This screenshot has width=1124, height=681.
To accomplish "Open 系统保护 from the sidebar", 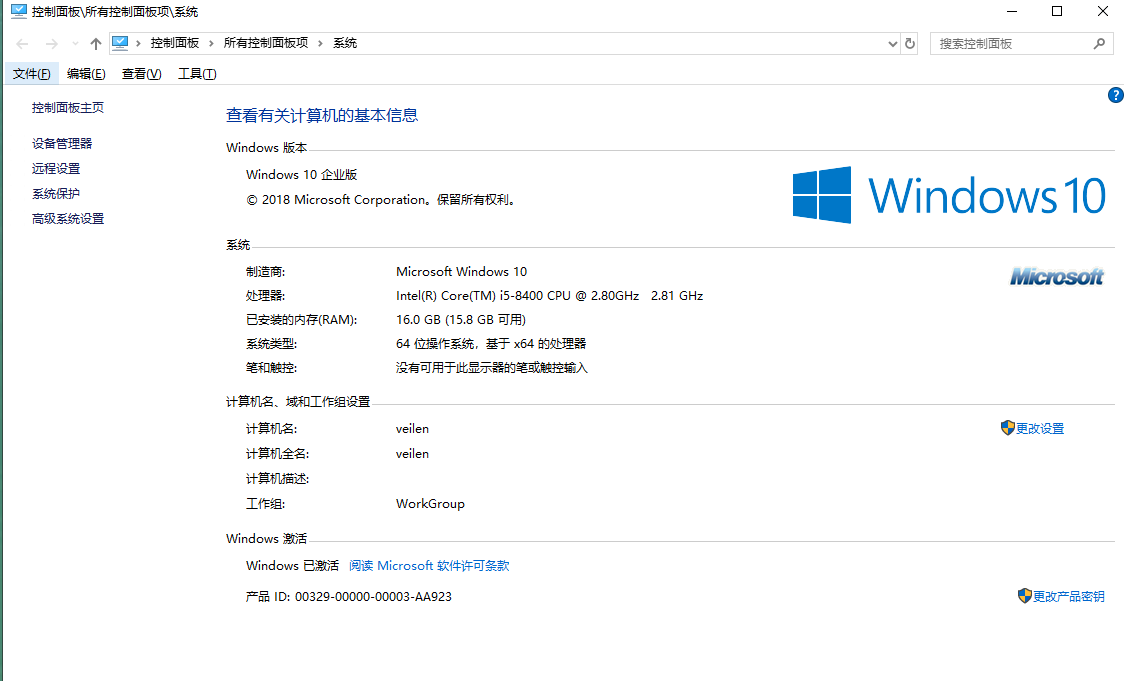I will click(x=56, y=194).
